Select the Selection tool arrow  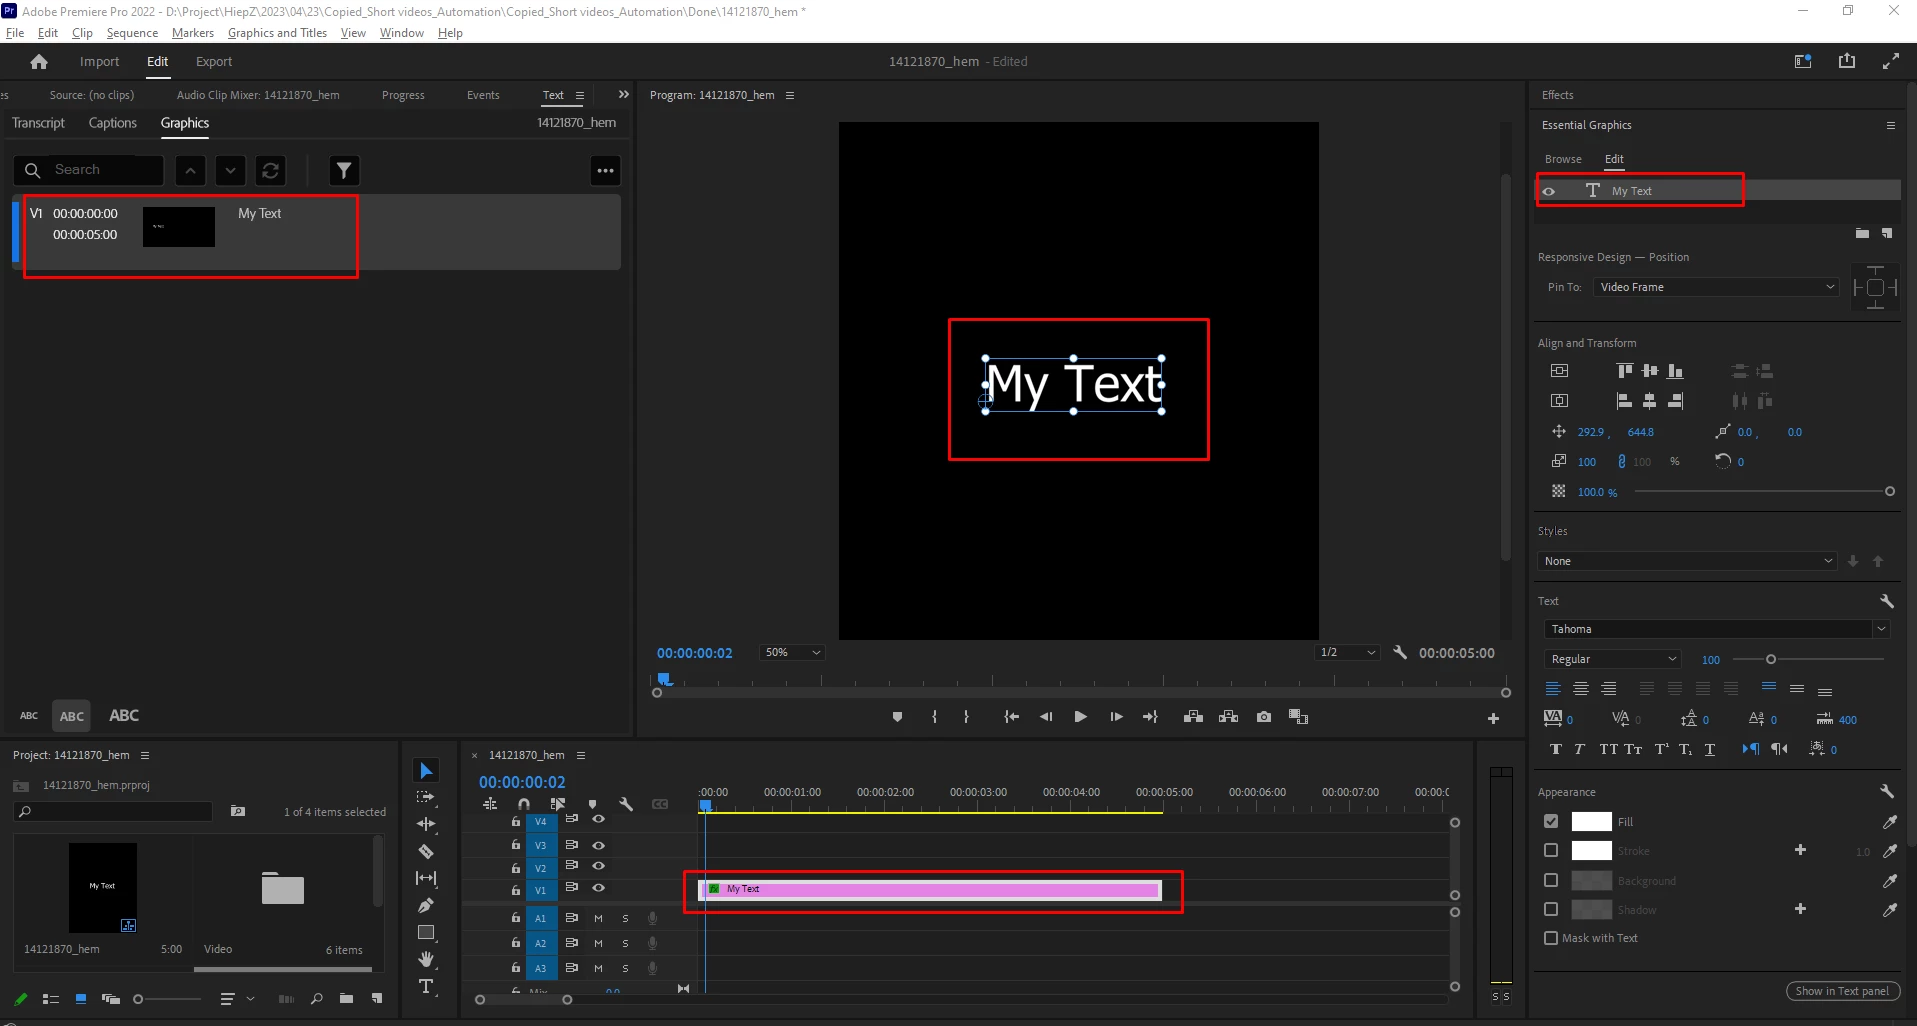click(426, 770)
